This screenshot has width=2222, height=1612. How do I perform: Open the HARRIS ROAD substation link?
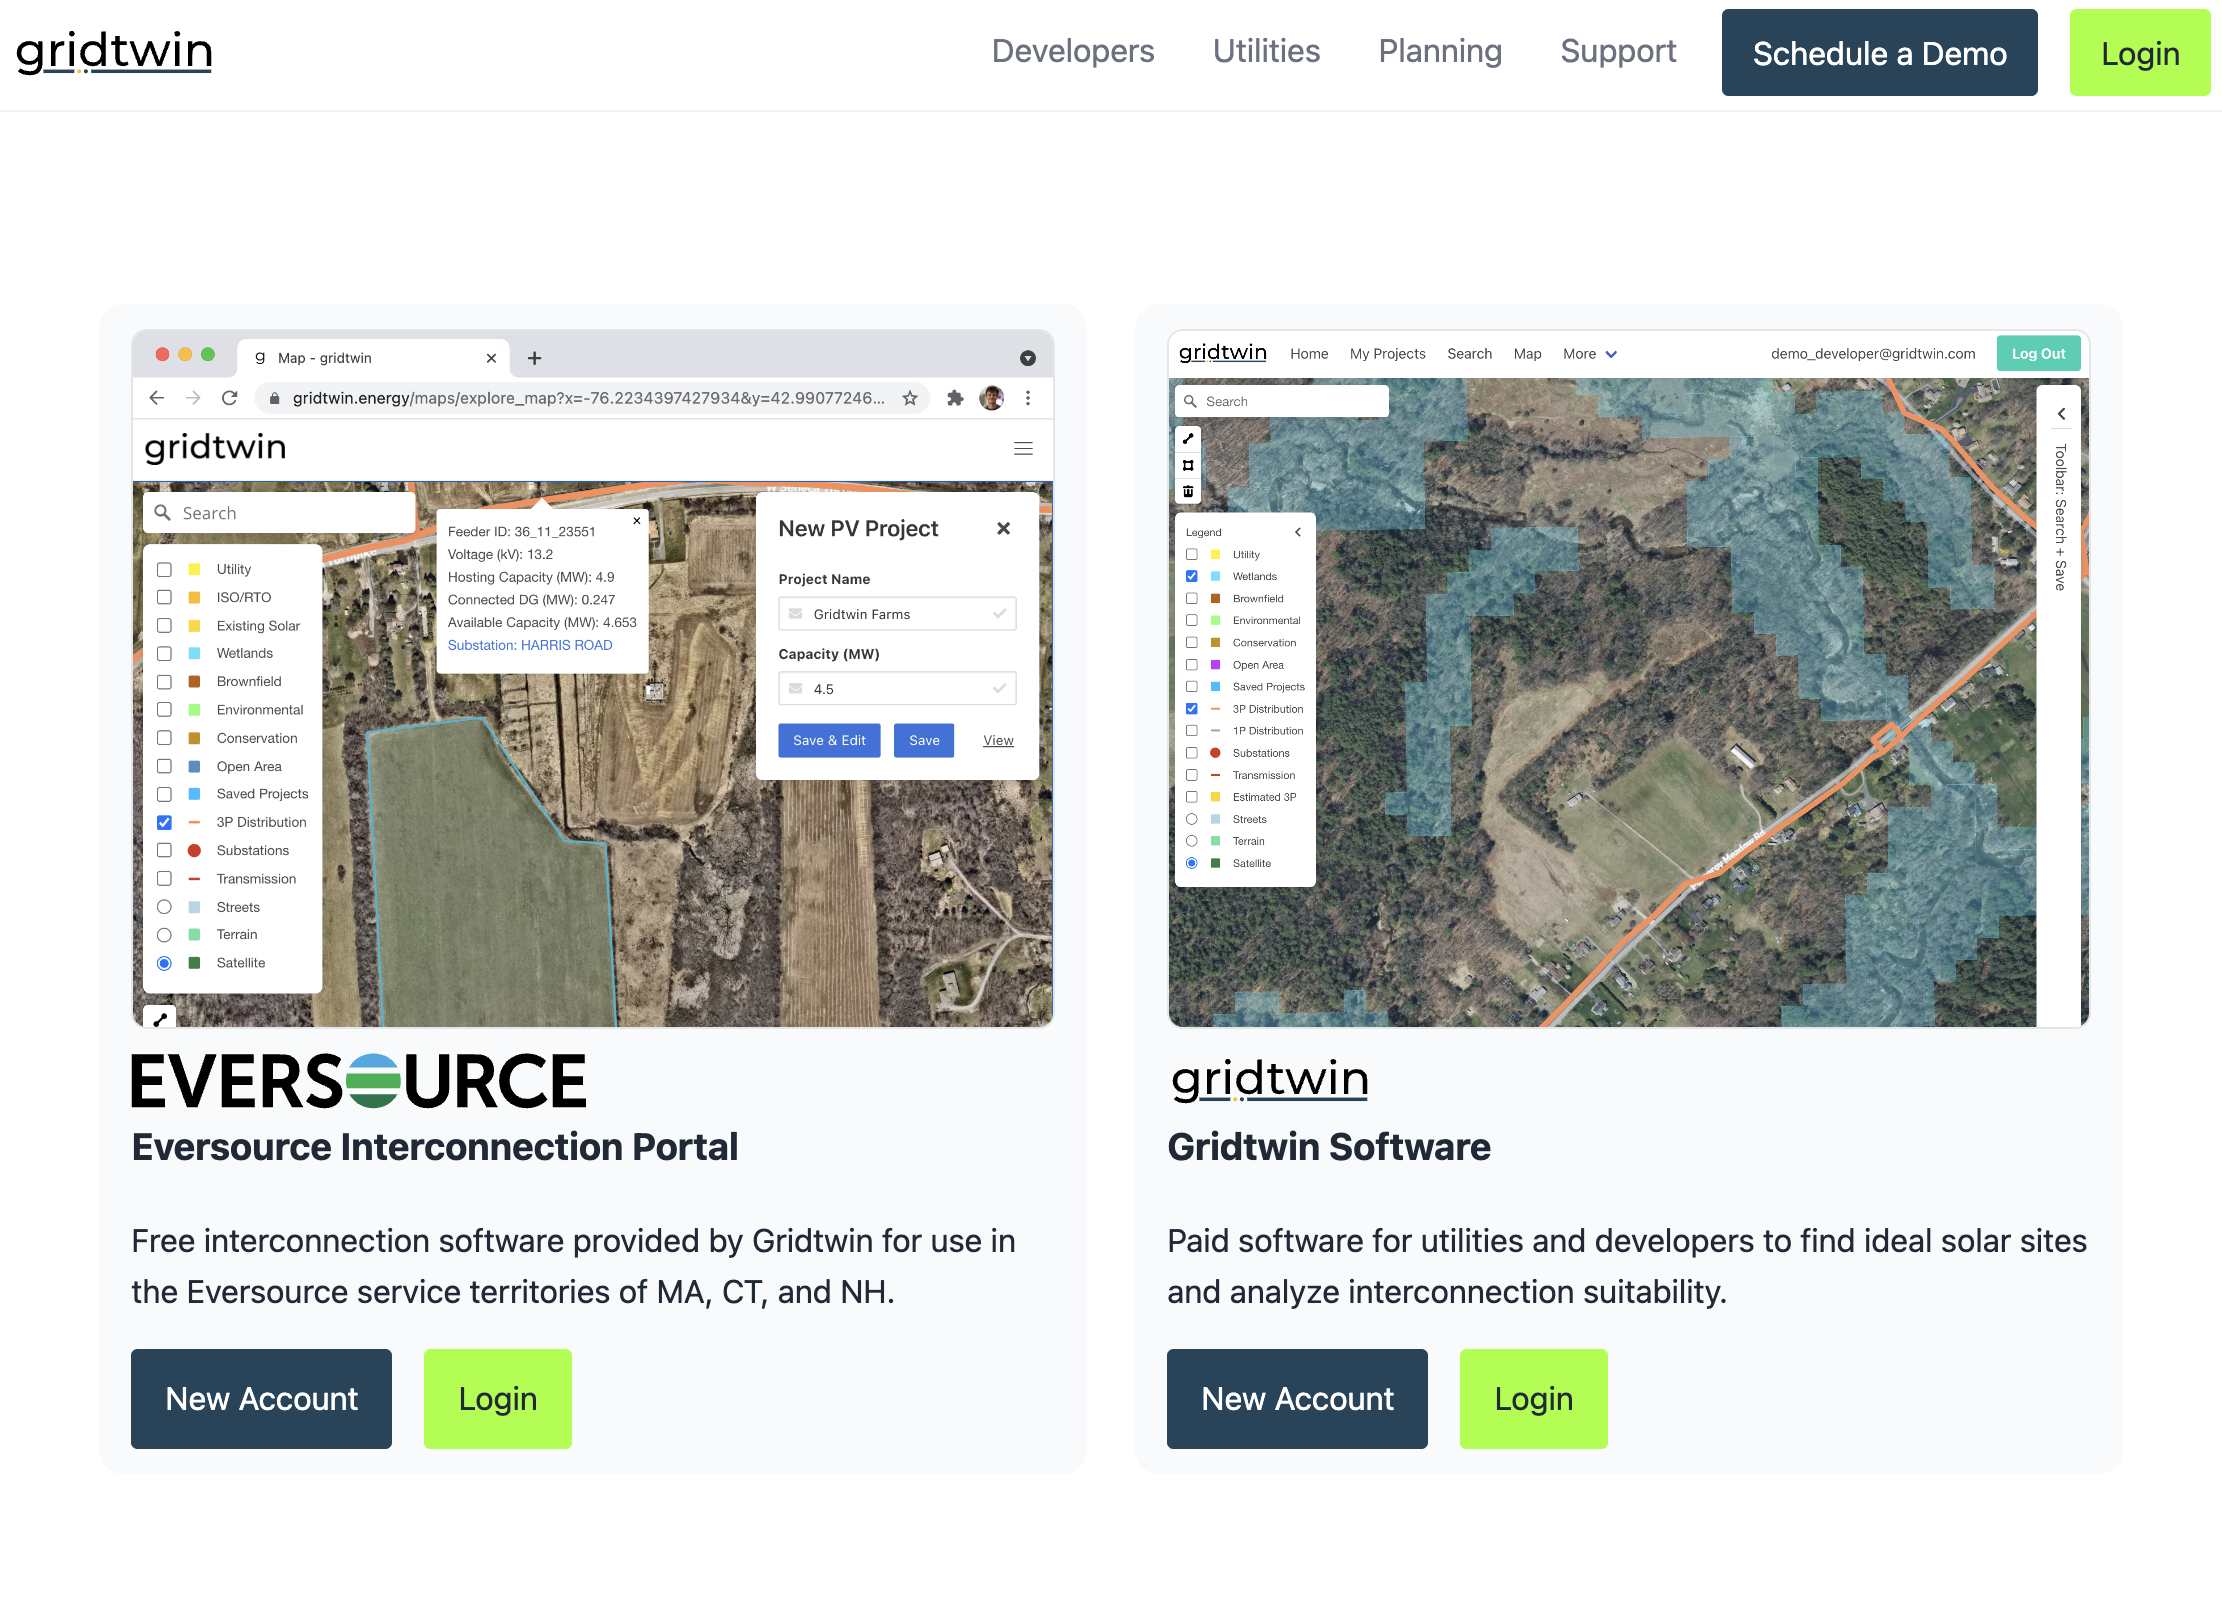click(566, 645)
